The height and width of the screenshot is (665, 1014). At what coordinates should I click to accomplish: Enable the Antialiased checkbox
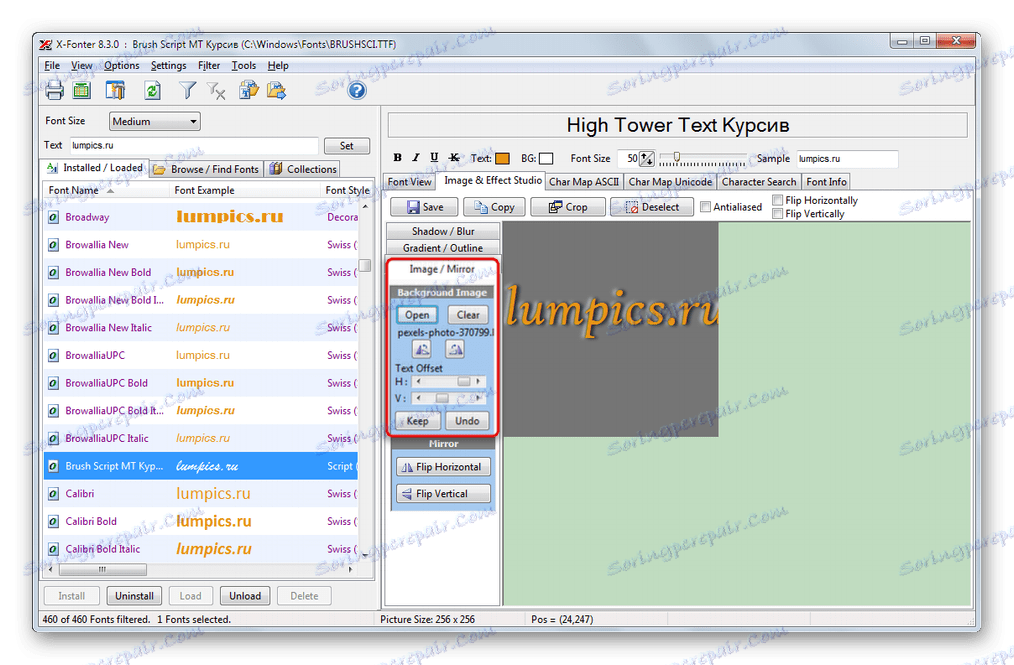[706, 207]
